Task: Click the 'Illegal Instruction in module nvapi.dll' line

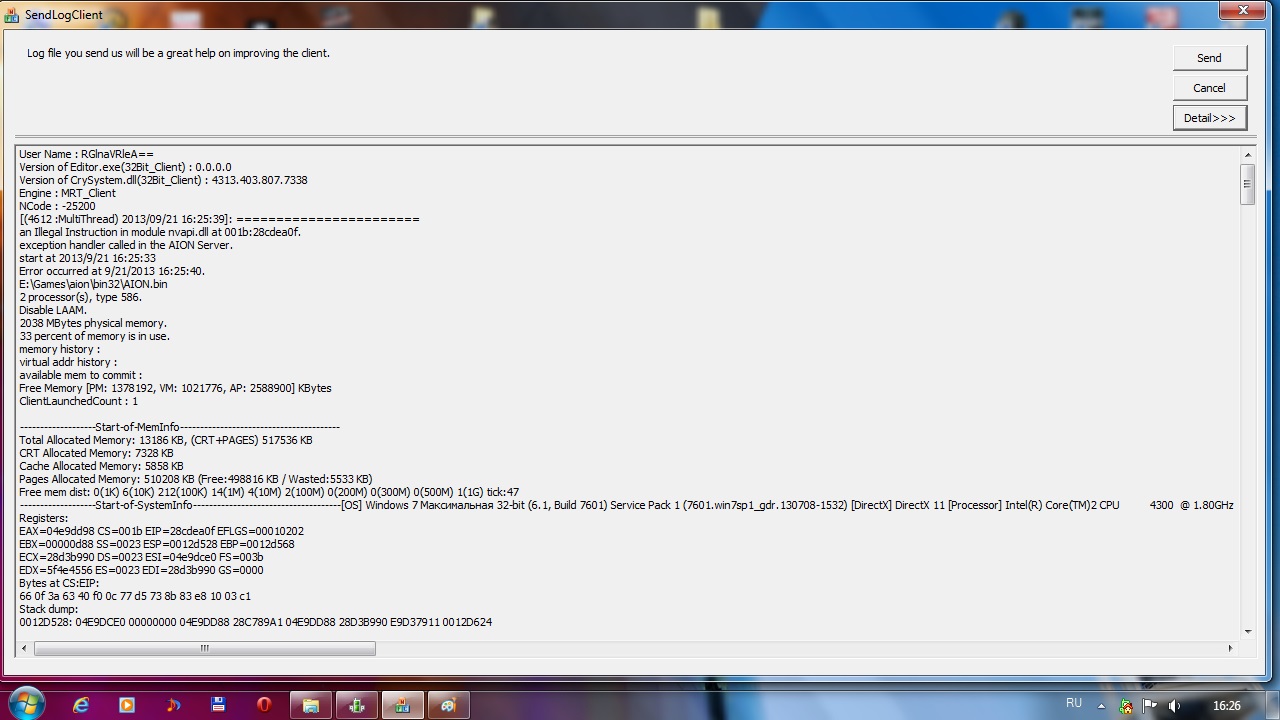Action: (160, 232)
